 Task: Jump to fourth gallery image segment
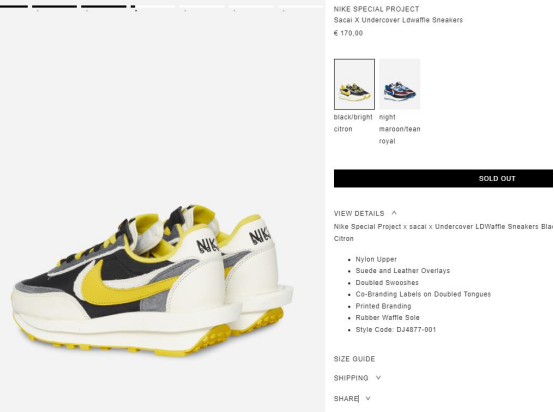(153, 6)
